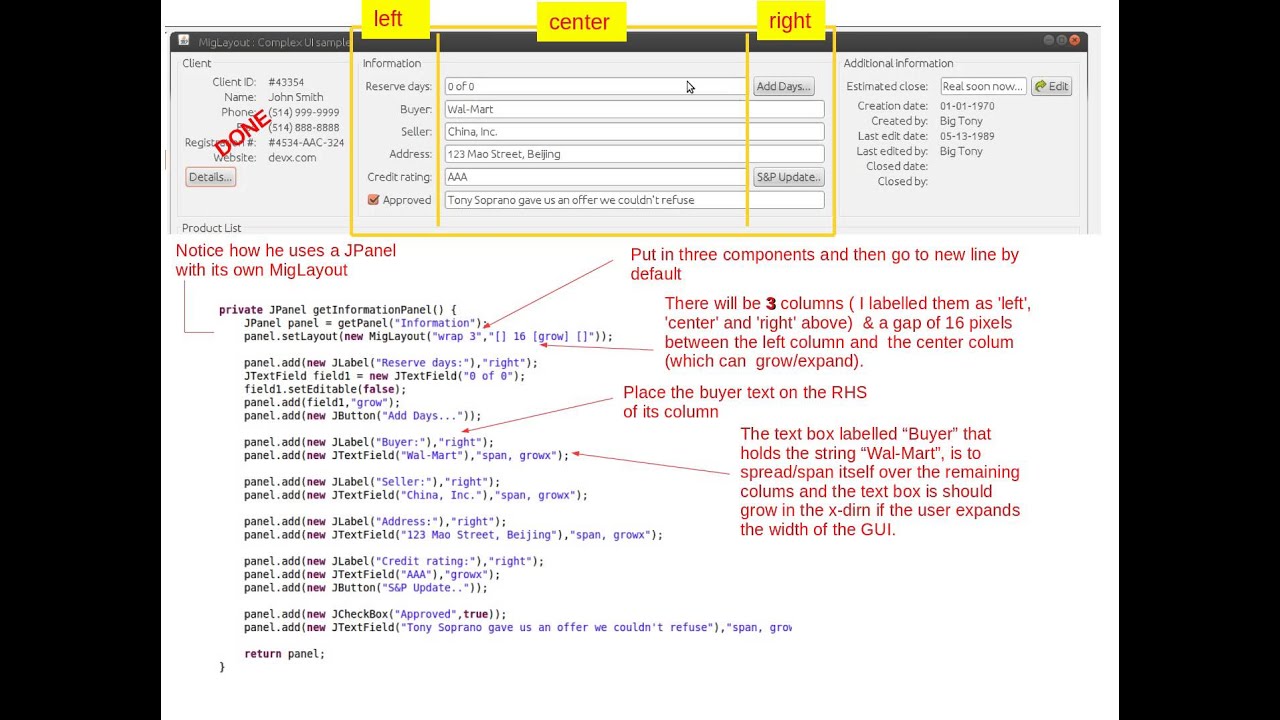This screenshot has width=1280, height=720.
Task: Click the Closed date: label
Action: point(897,166)
